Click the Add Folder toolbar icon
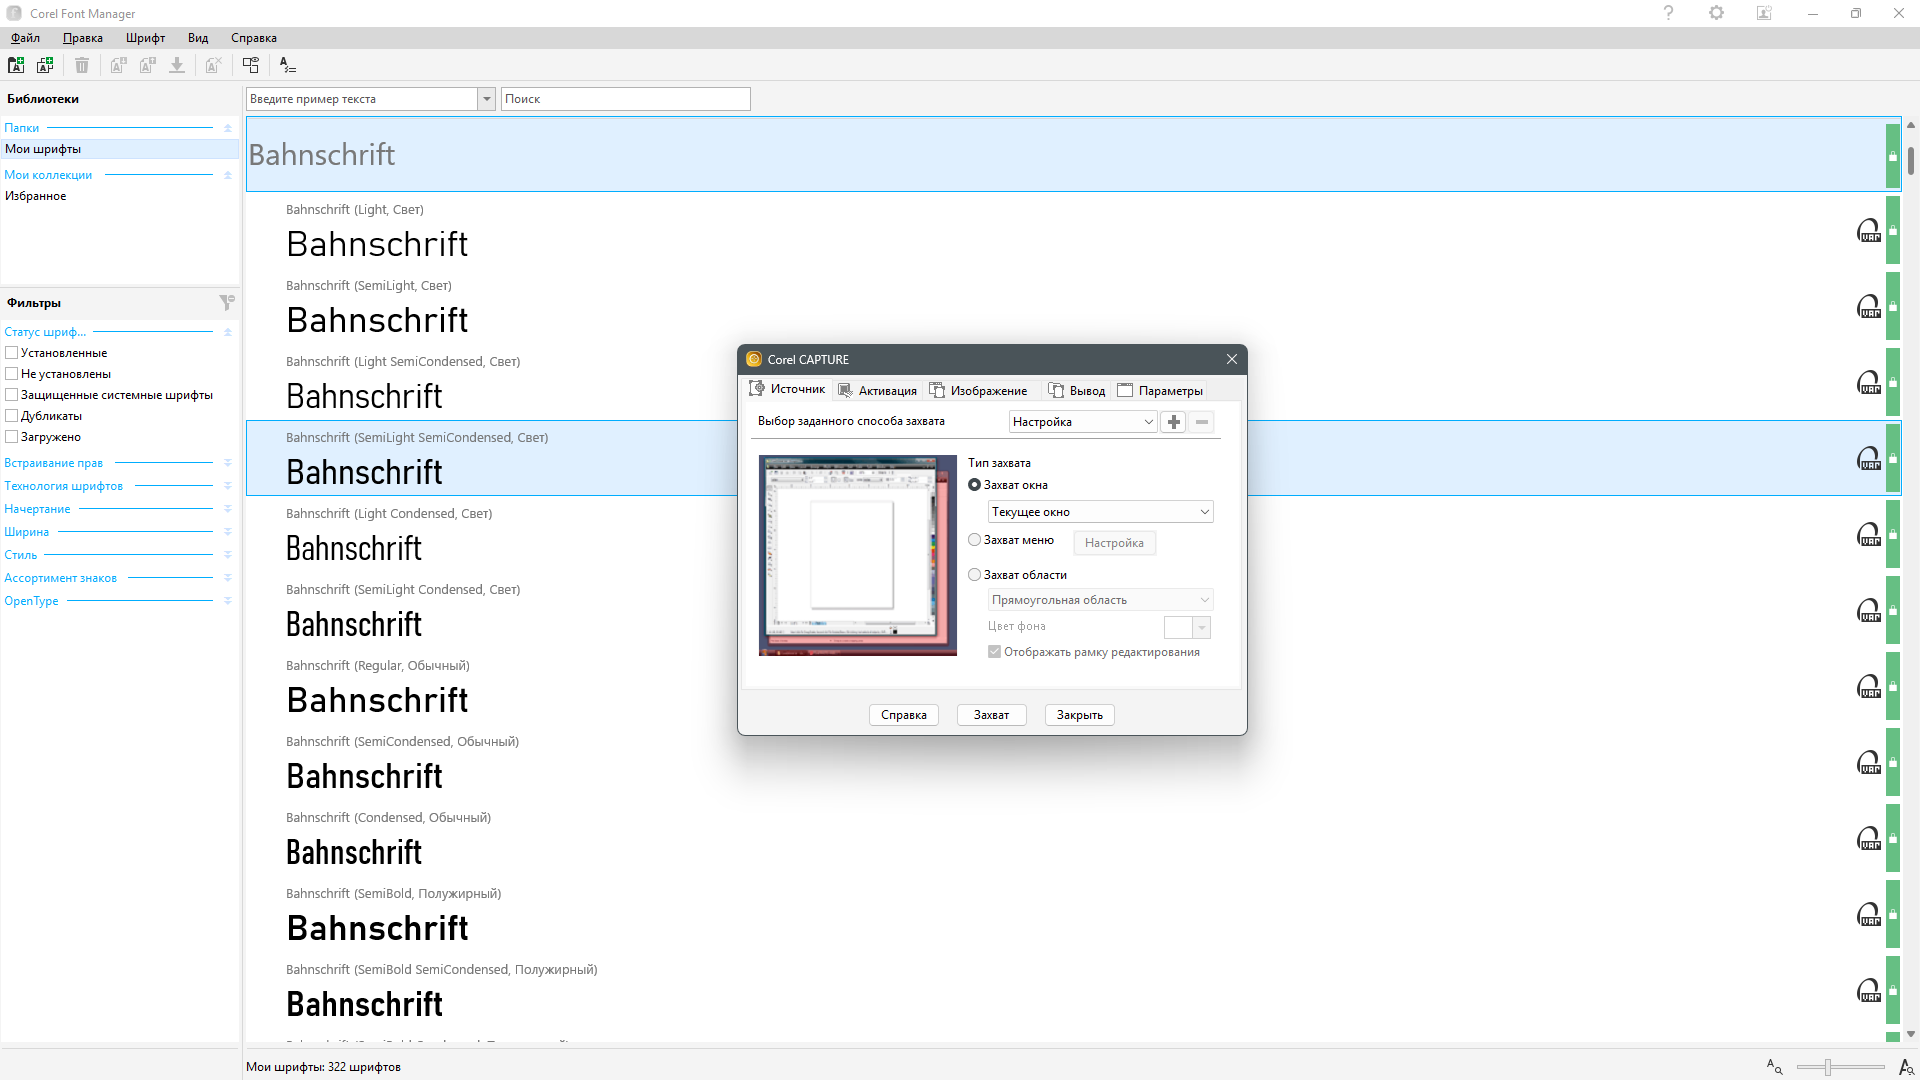This screenshot has height=1080, width=1920. pos(16,65)
